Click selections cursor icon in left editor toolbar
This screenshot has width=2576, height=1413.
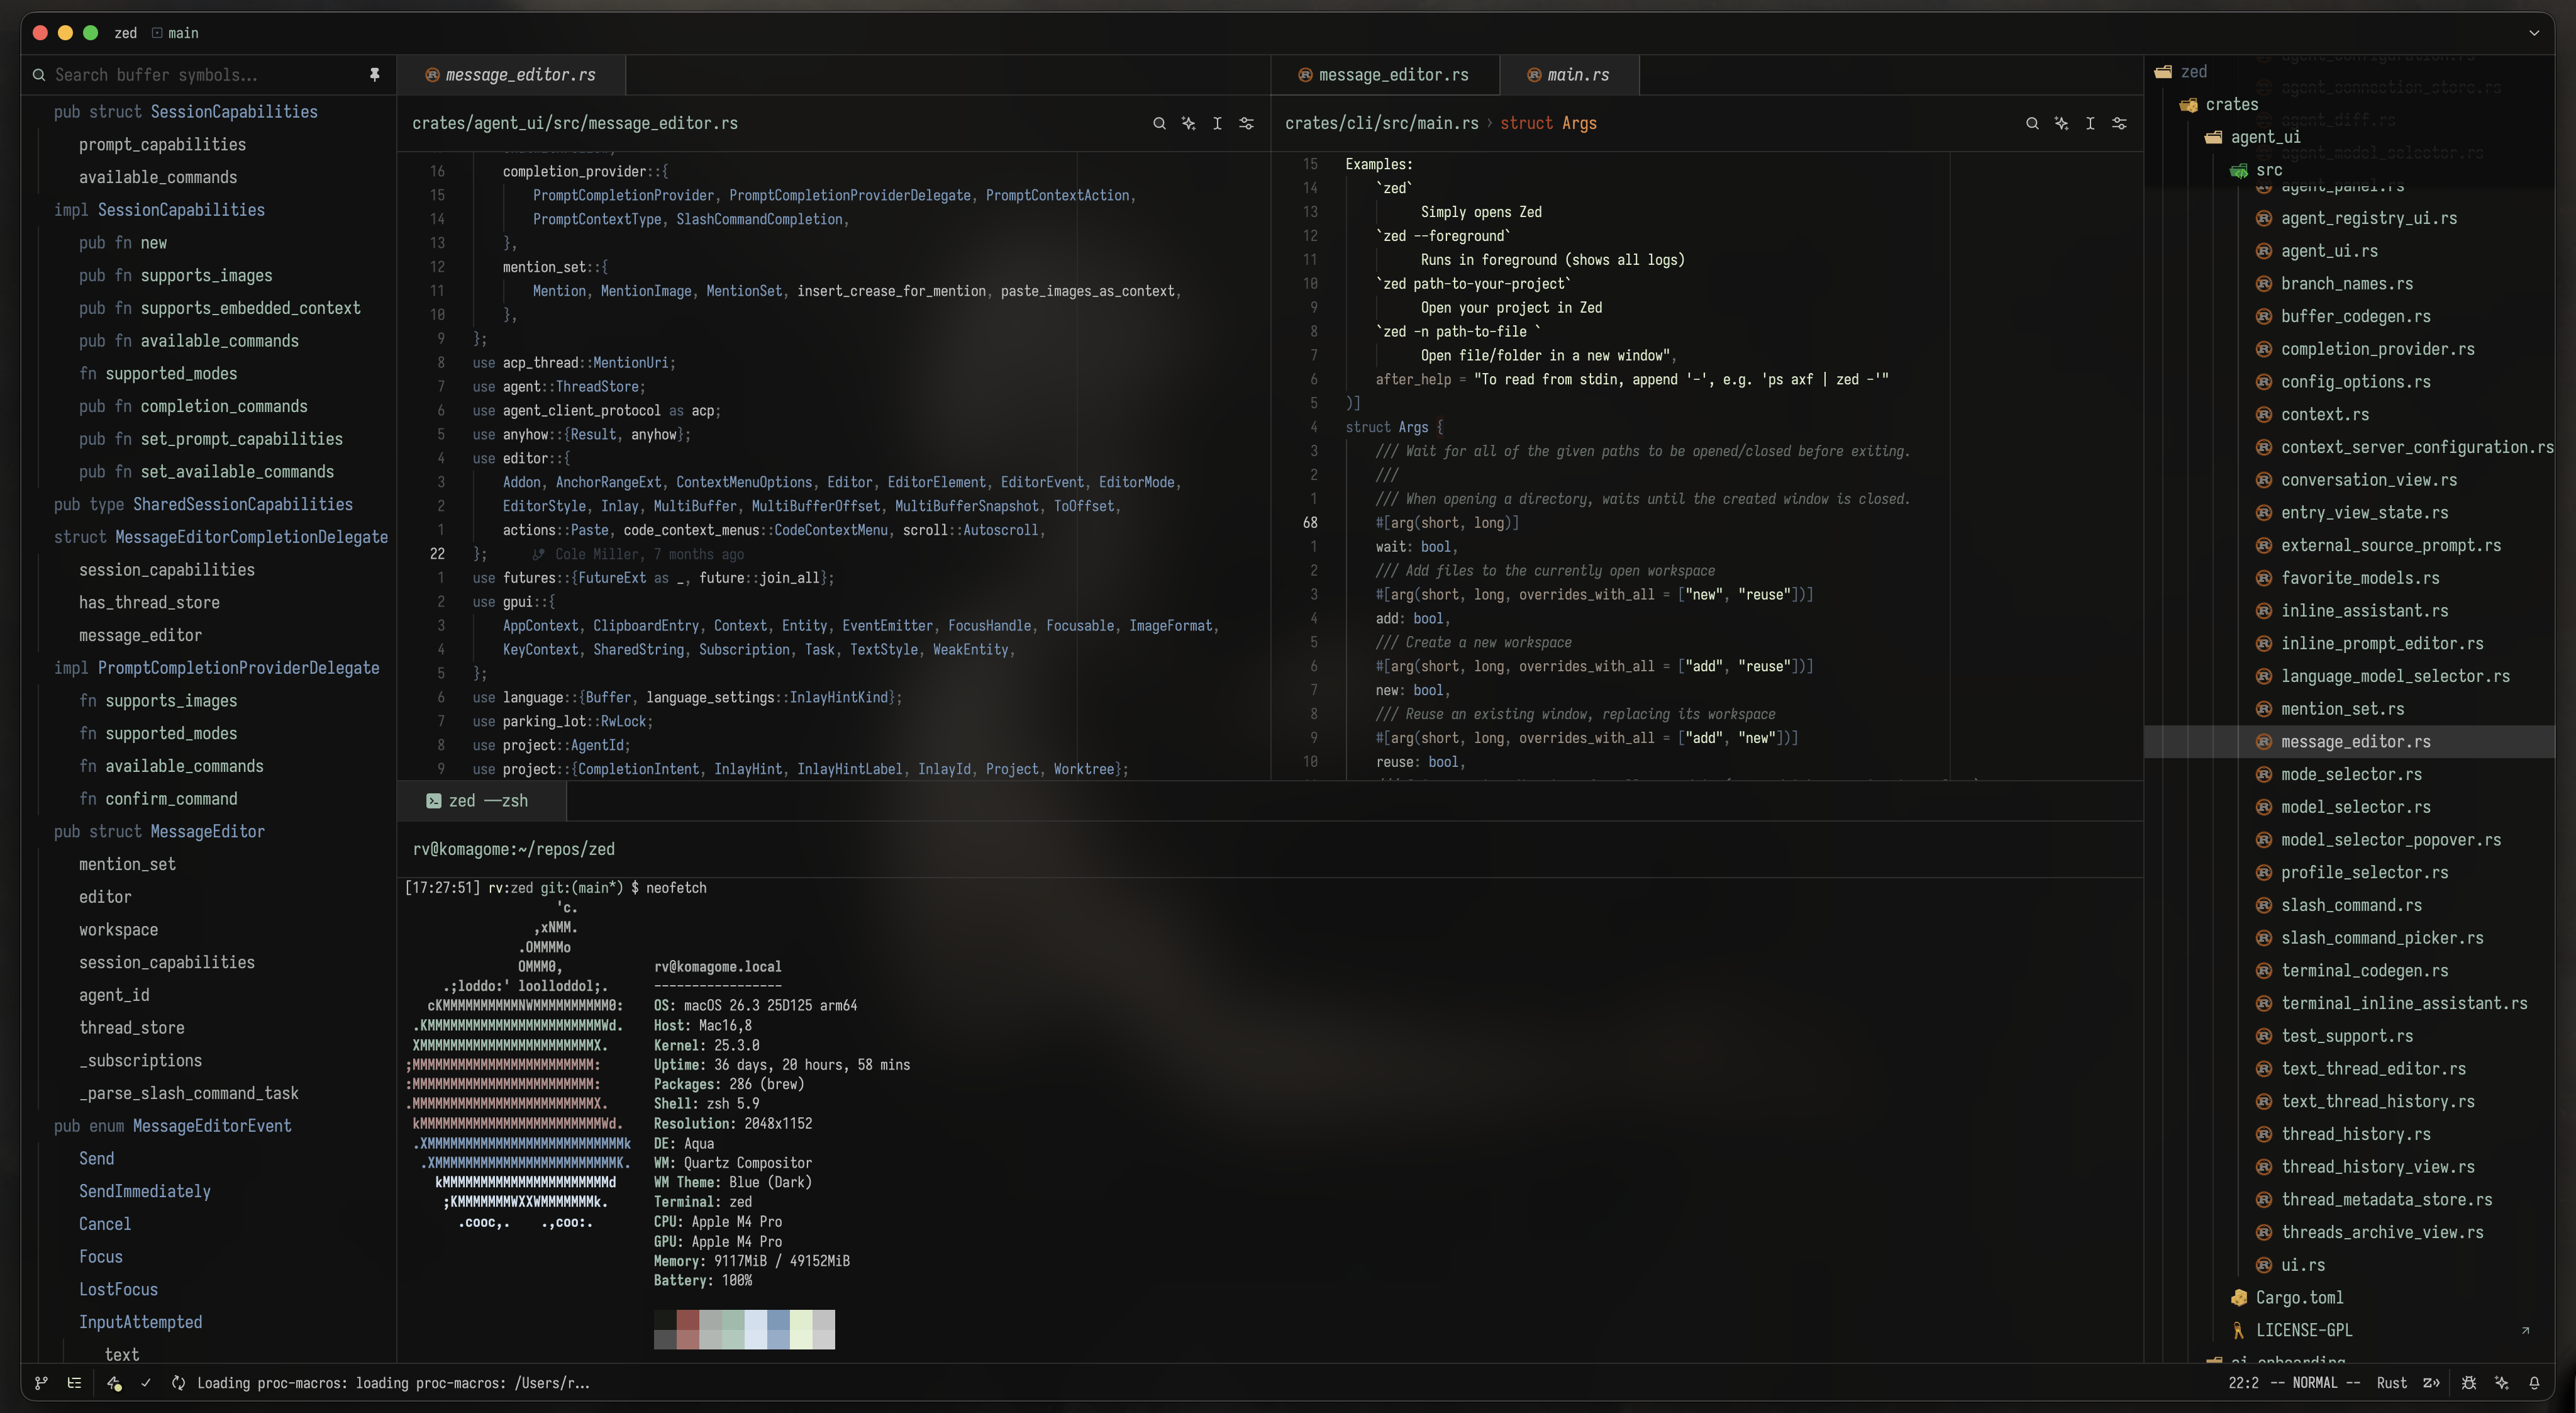tap(1217, 123)
